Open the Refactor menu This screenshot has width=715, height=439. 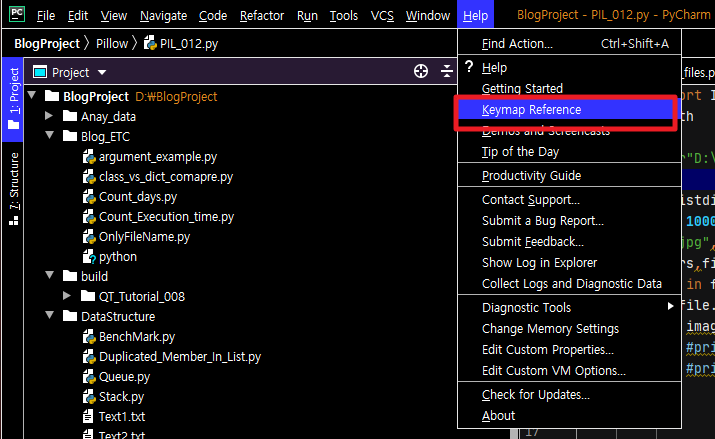(262, 15)
